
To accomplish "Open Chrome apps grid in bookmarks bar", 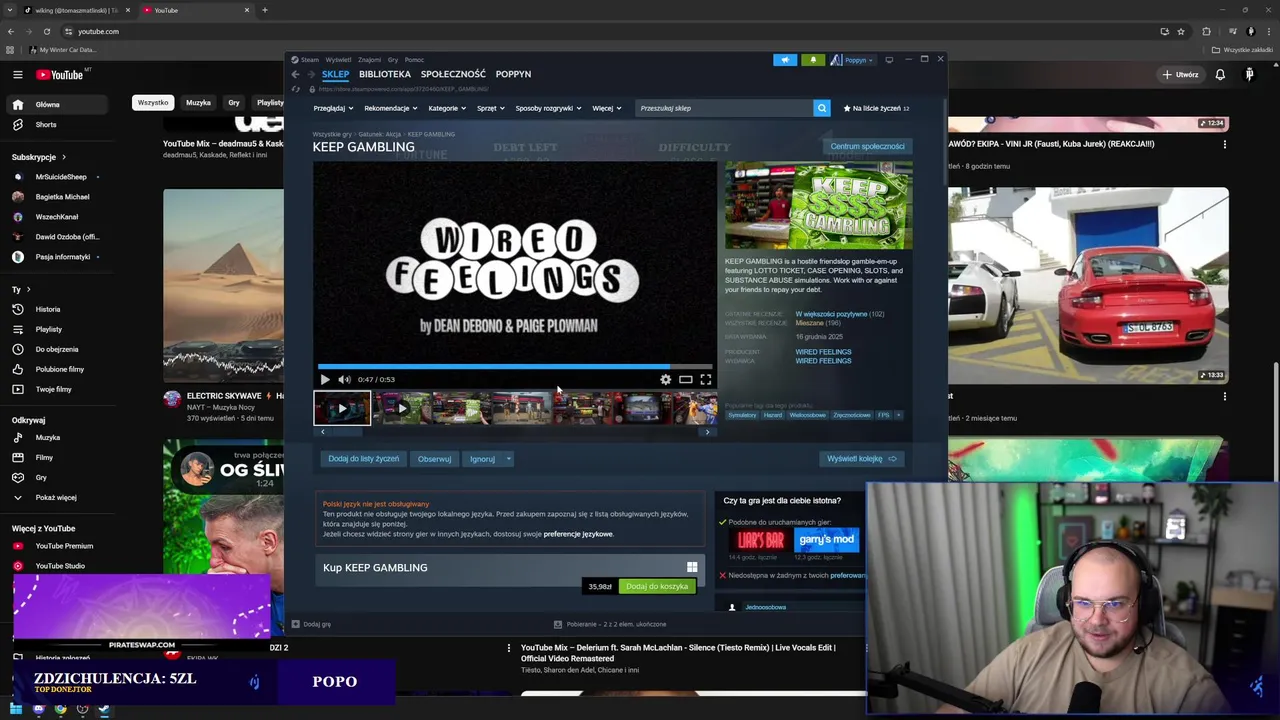I will pos(10,49).
